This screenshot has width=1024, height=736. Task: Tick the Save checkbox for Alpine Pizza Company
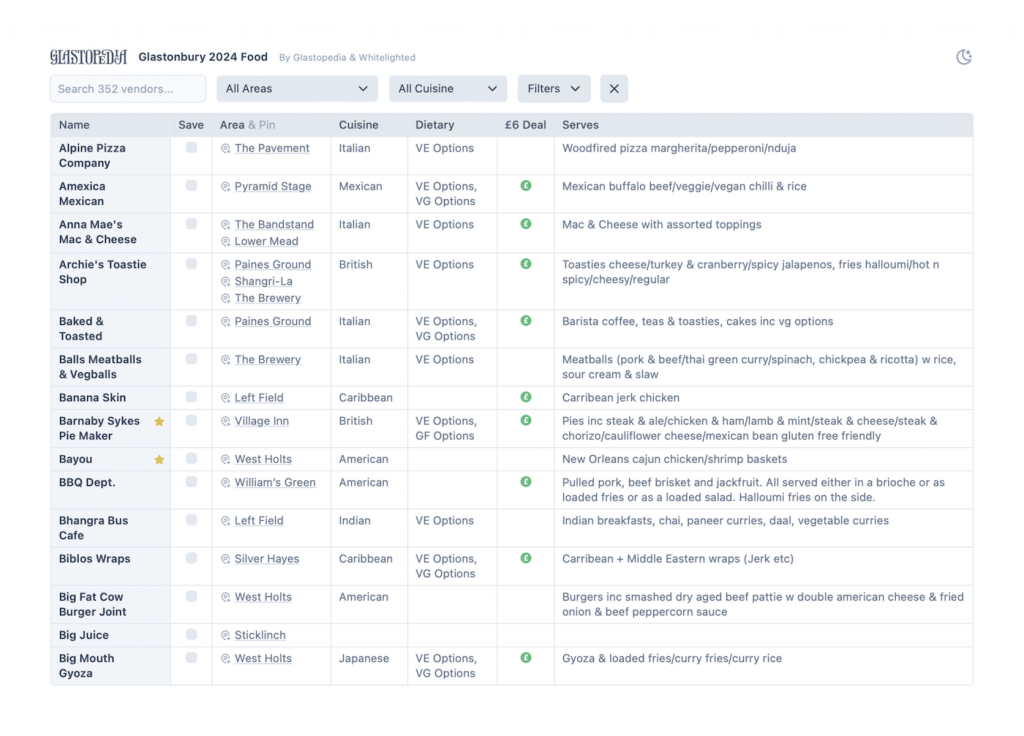[191, 148]
